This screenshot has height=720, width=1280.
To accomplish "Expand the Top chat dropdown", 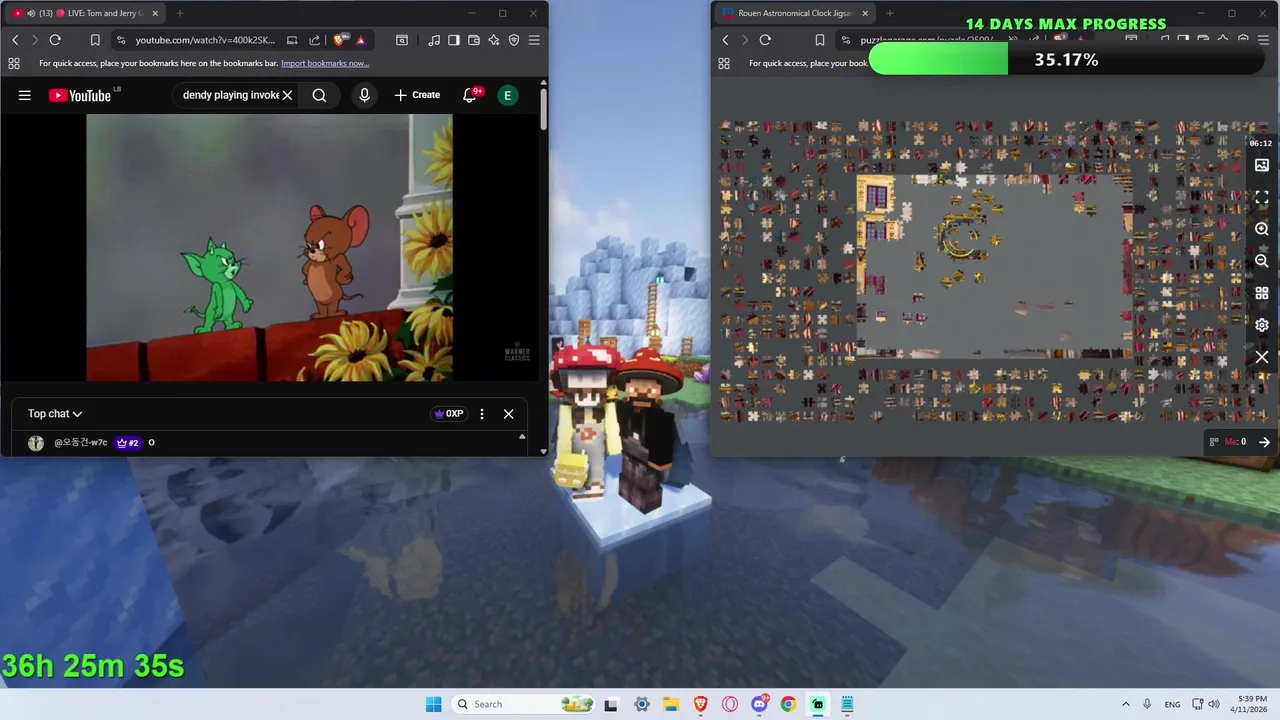I will 55,414.
